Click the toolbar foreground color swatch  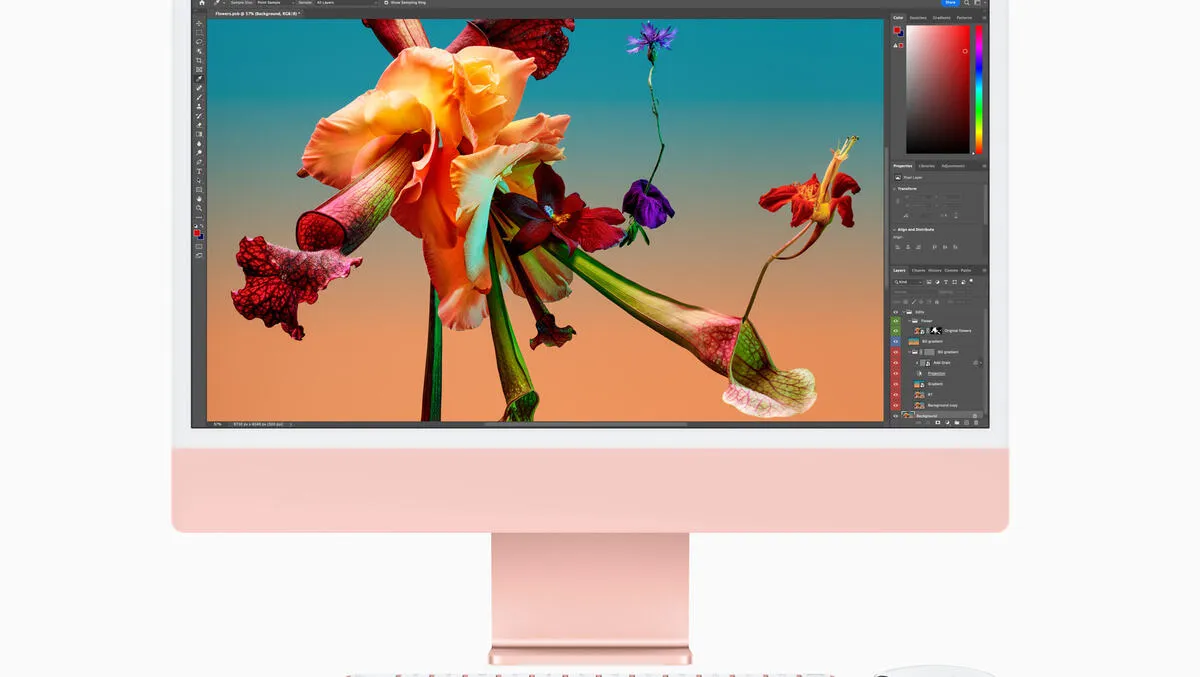(x=197, y=231)
